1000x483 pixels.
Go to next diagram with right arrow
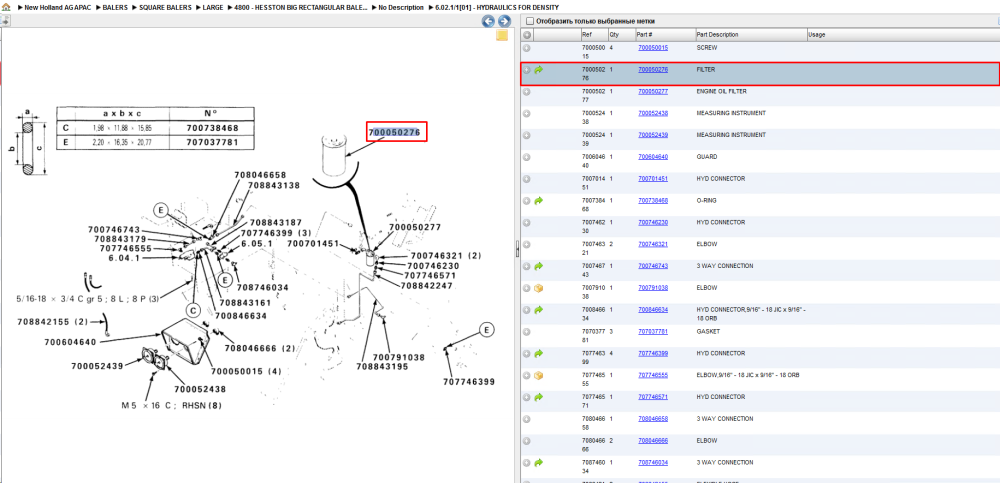coord(503,21)
